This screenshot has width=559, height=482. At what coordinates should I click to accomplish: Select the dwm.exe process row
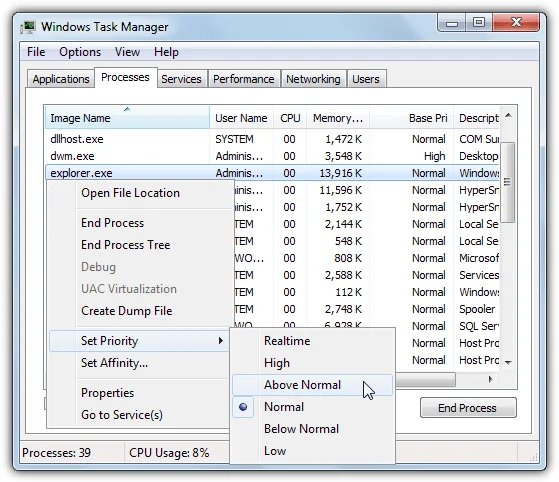(272, 156)
